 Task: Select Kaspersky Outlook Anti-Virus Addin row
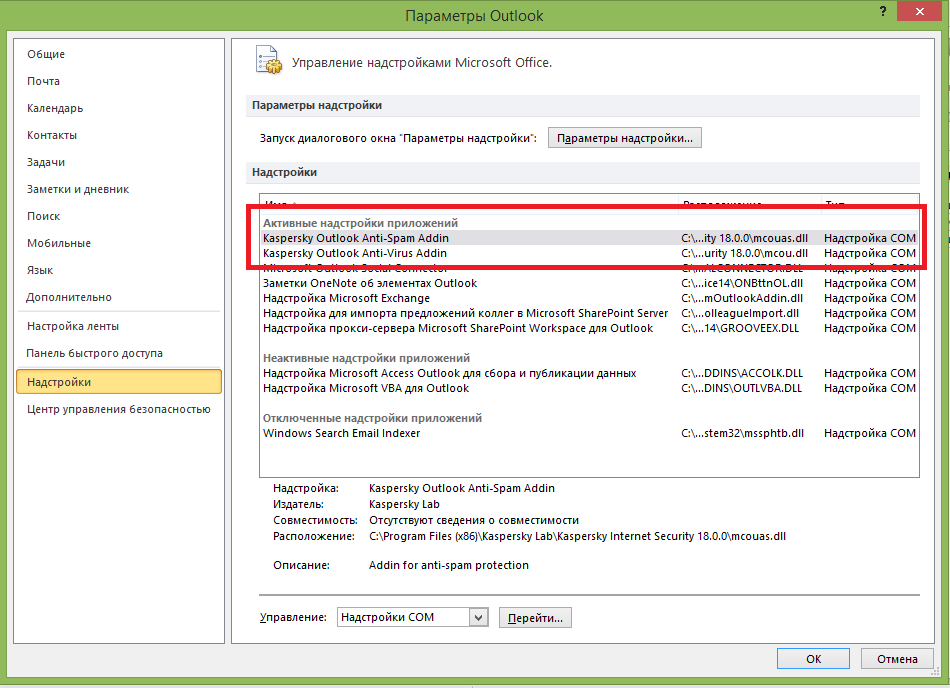point(589,253)
